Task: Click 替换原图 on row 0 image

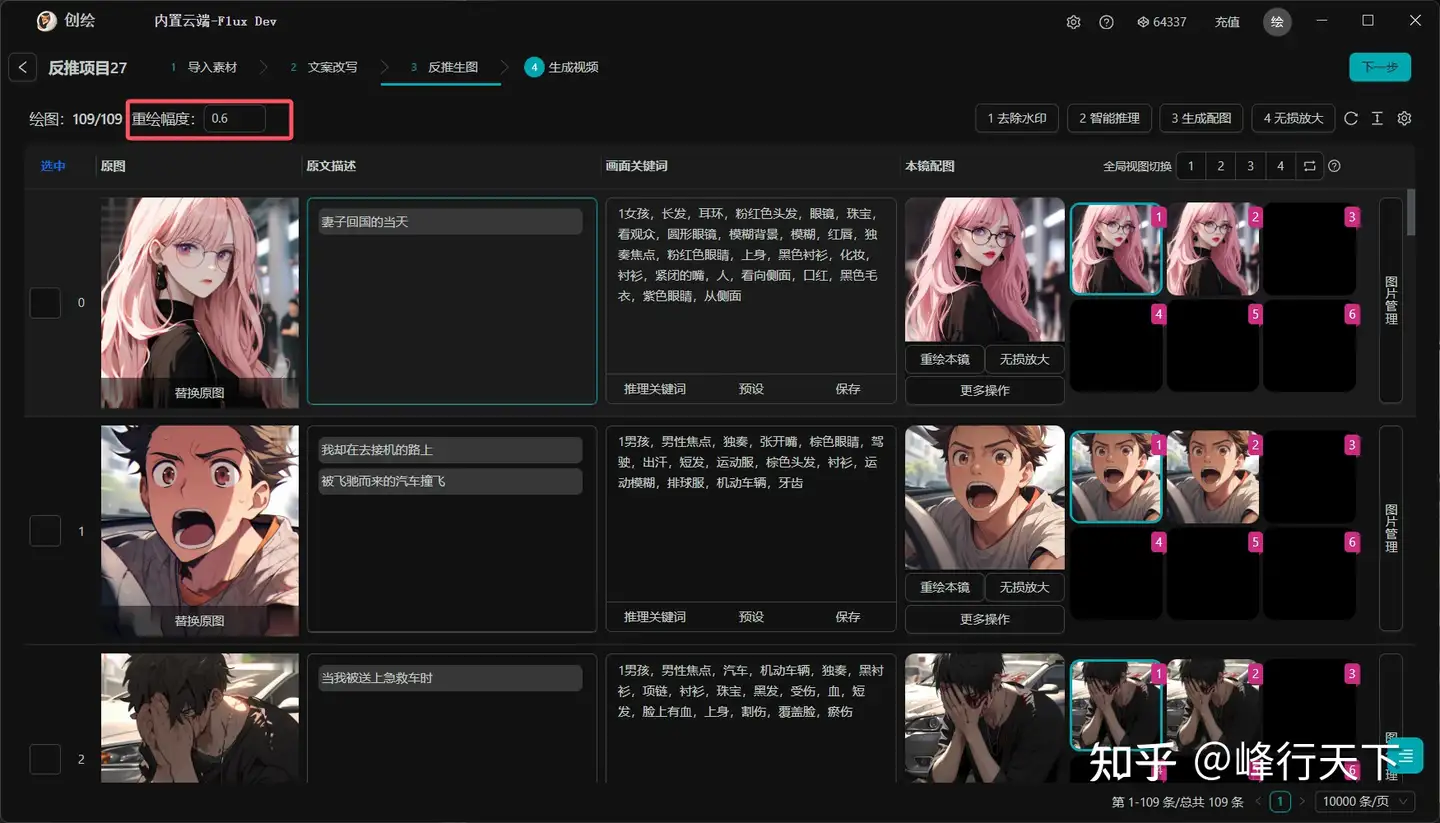Action: tap(200, 393)
